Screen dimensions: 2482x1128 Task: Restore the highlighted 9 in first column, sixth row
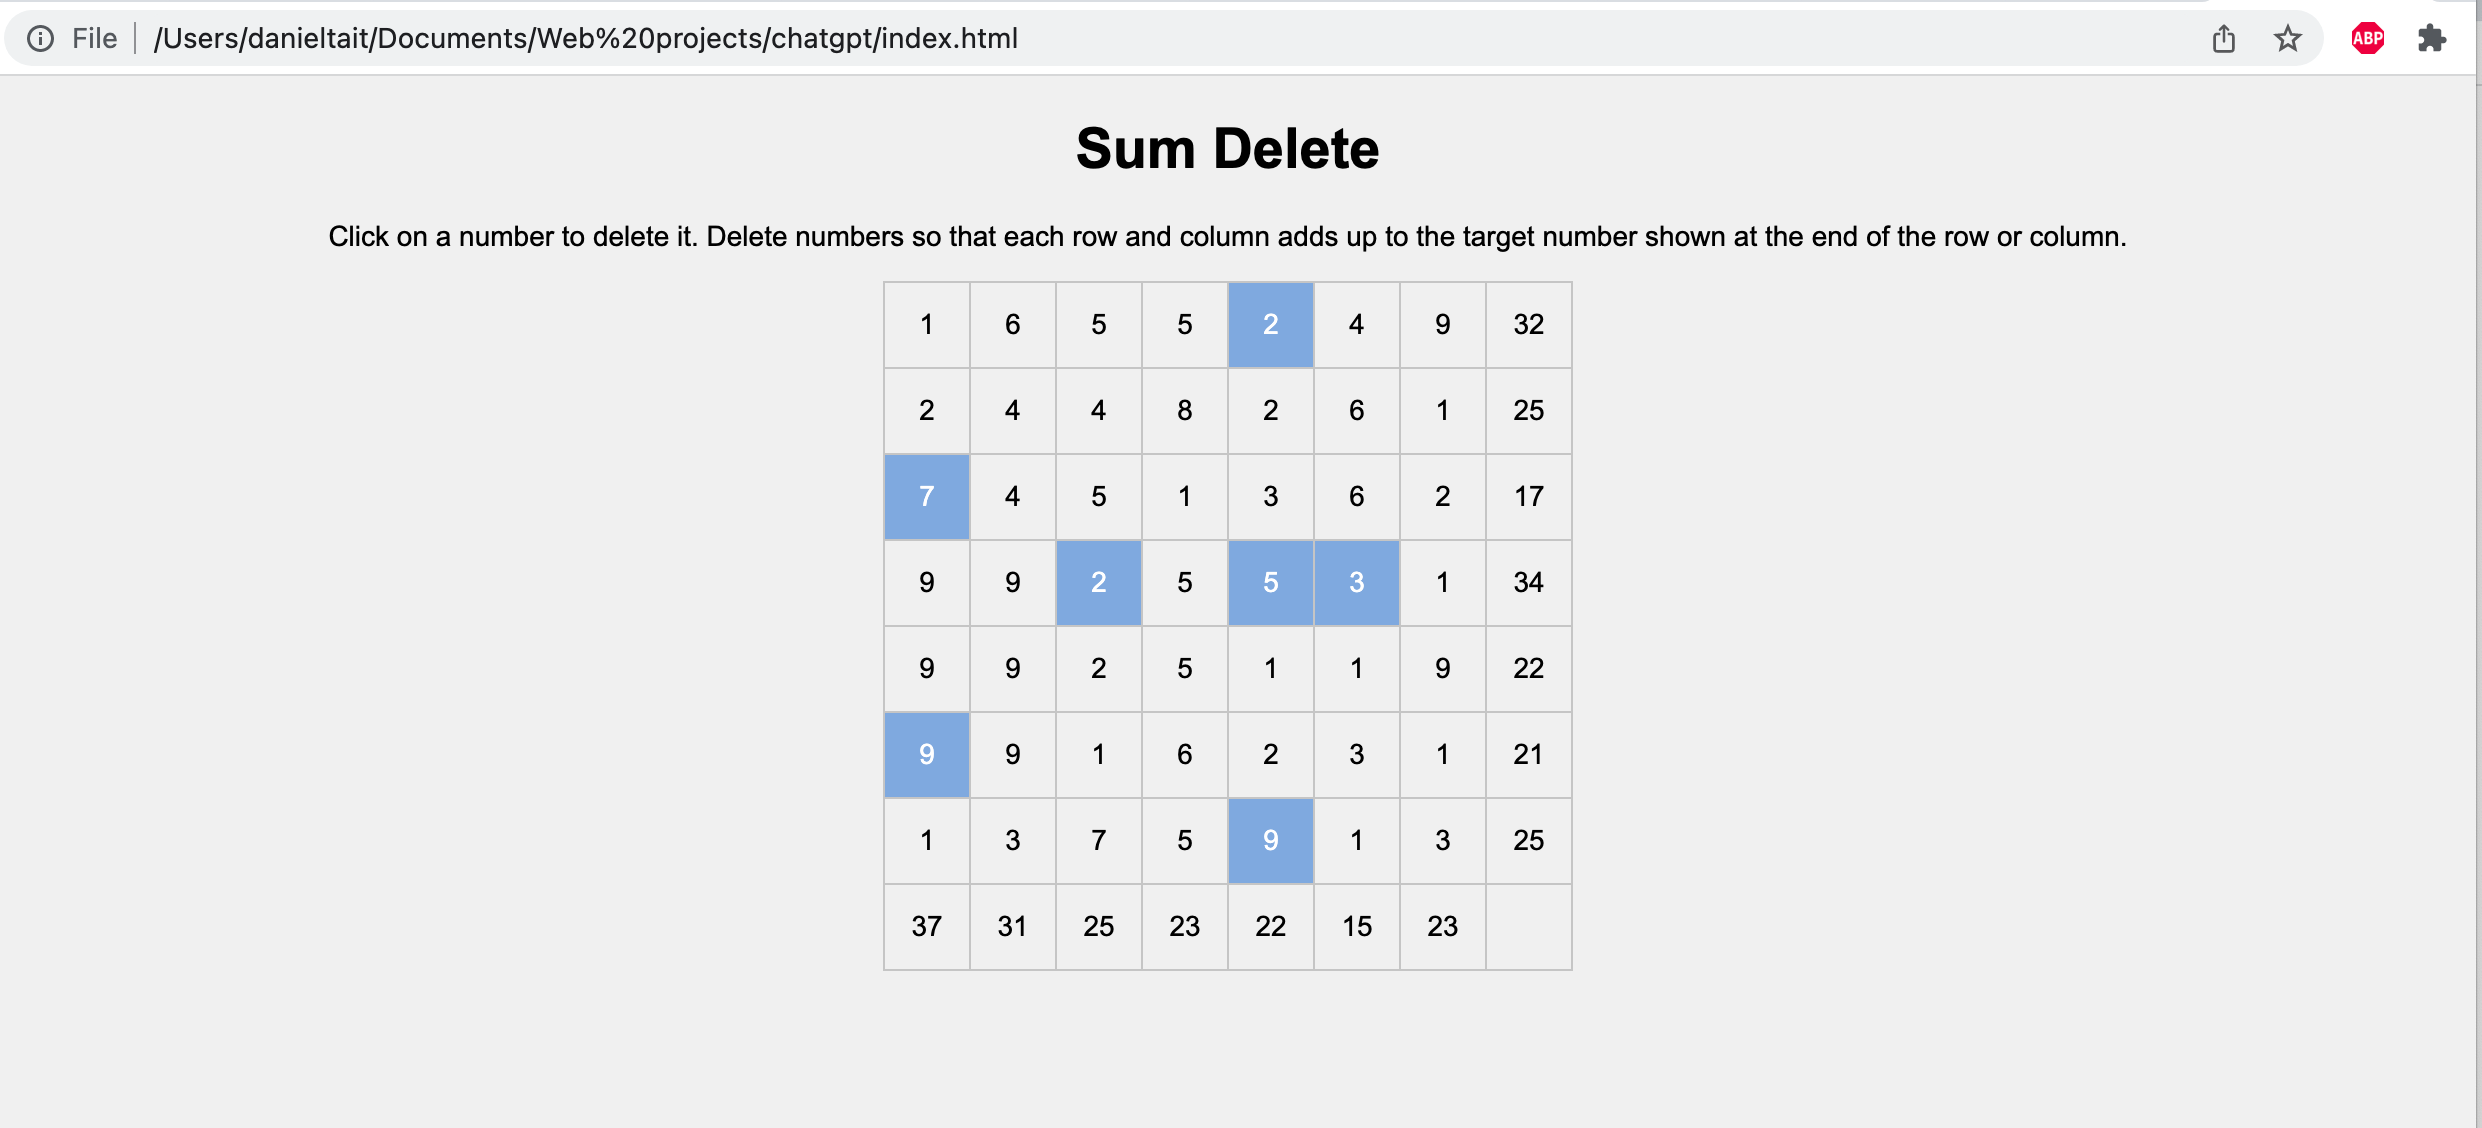click(x=927, y=755)
